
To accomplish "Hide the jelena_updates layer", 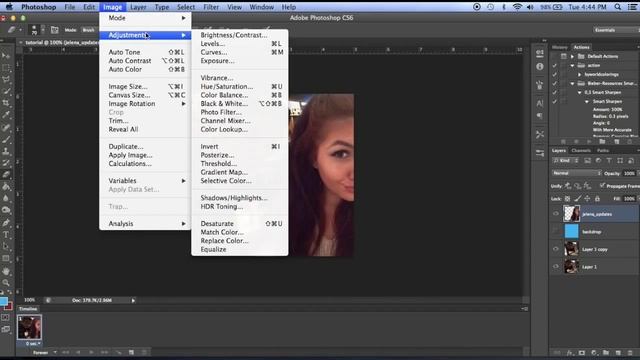I will click(556, 213).
